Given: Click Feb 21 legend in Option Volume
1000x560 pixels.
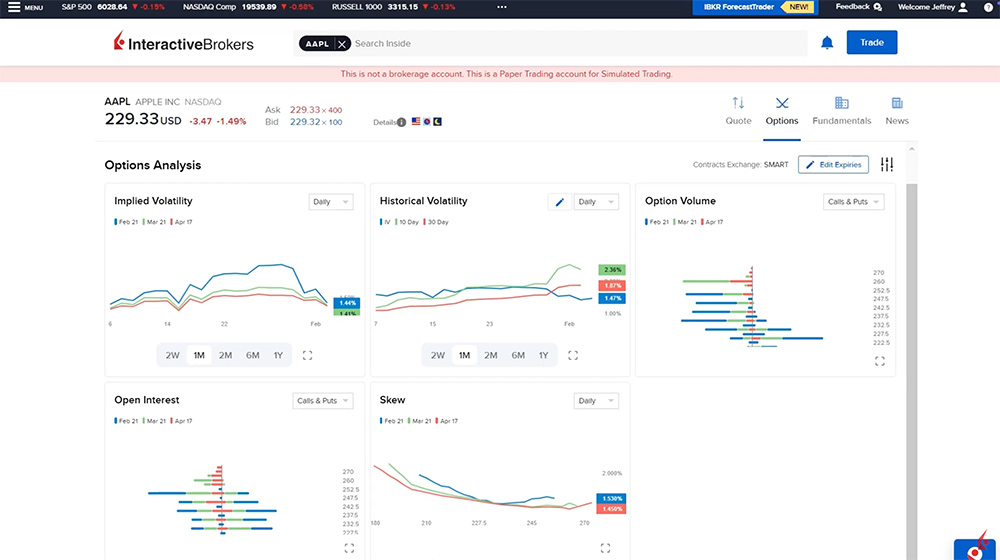Looking at the screenshot, I should (x=657, y=222).
